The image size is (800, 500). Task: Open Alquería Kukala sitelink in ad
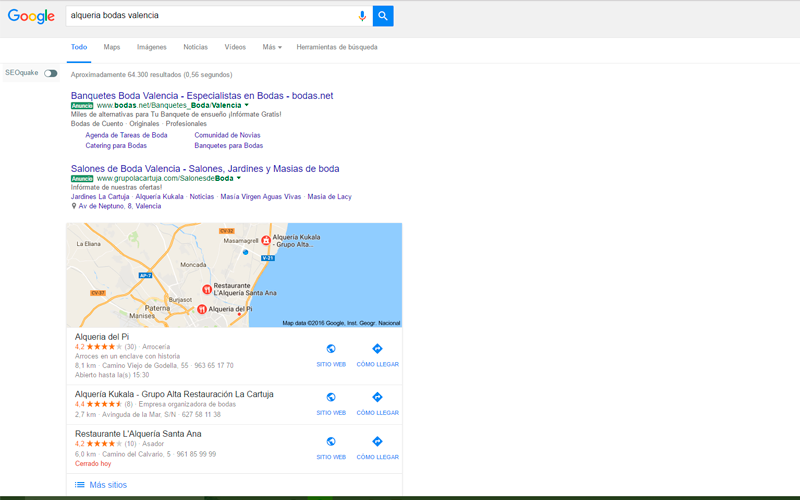(x=160, y=196)
